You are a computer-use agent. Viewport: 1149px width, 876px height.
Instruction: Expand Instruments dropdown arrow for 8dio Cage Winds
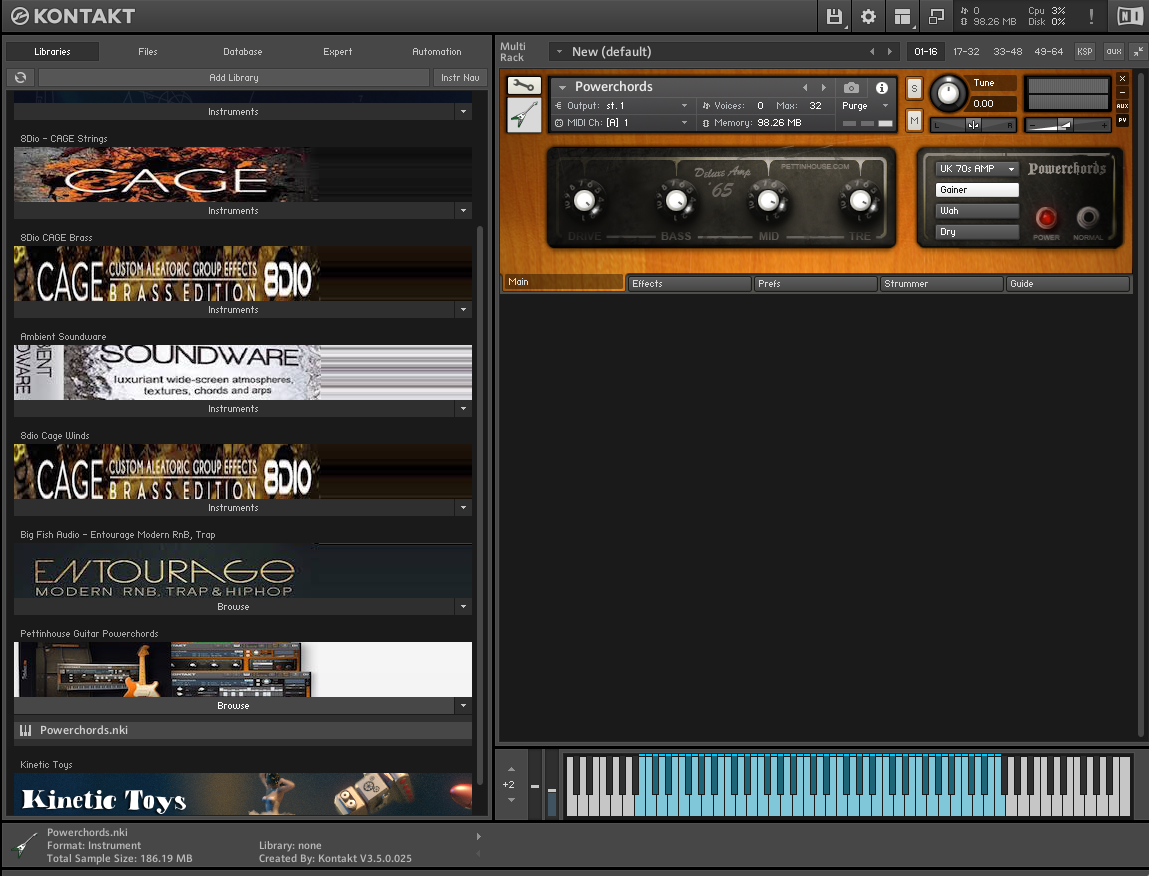pyautogui.click(x=463, y=507)
